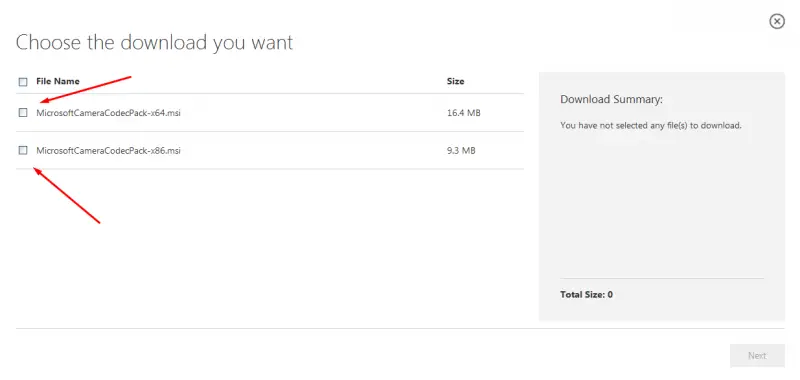The width and height of the screenshot is (800, 380).
Task: Click the 'You have not selected any file(s)' message
Action: [x=651, y=125]
